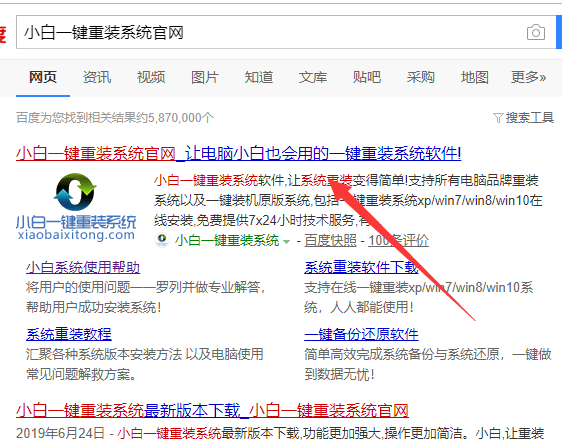Open the 百度快照 cached link
This screenshot has height=445, width=562.
coord(330,240)
